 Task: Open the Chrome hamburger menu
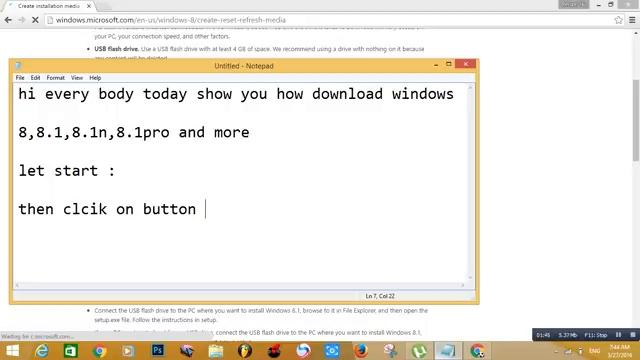[x=632, y=20]
